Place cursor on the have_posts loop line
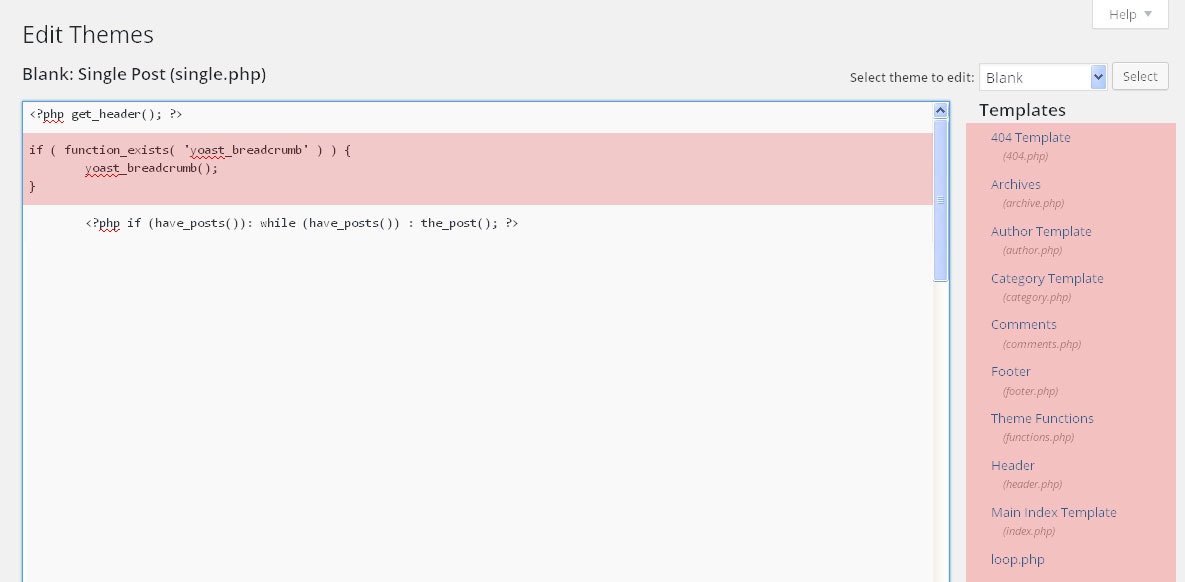Image resolution: width=1185 pixels, height=582 pixels. [x=301, y=223]
